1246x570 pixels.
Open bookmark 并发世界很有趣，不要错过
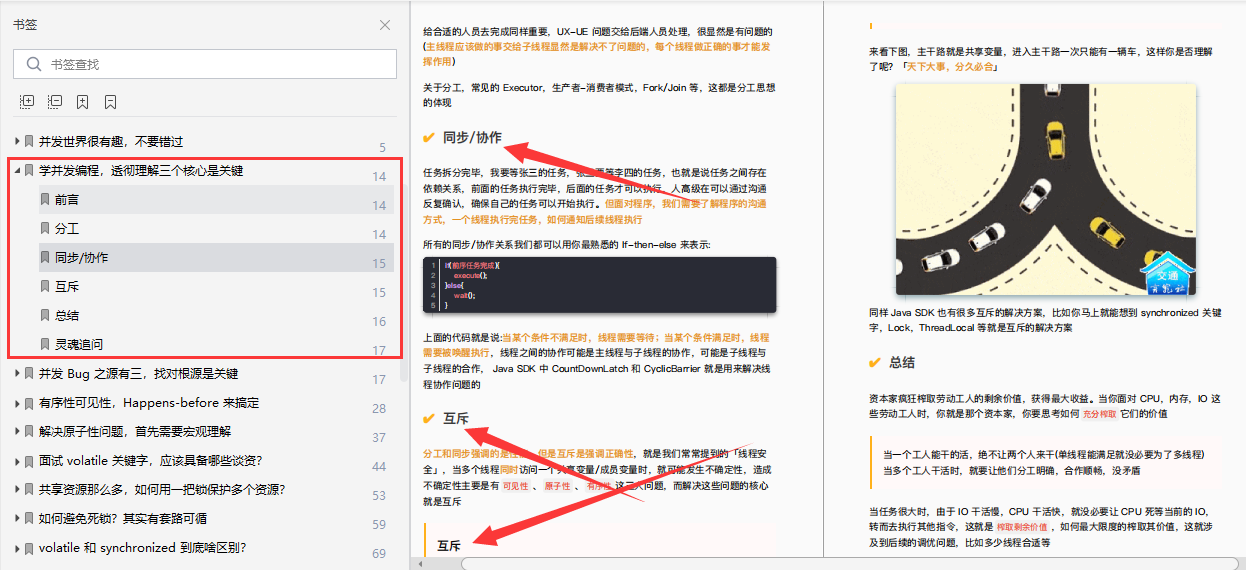(111, 142)
